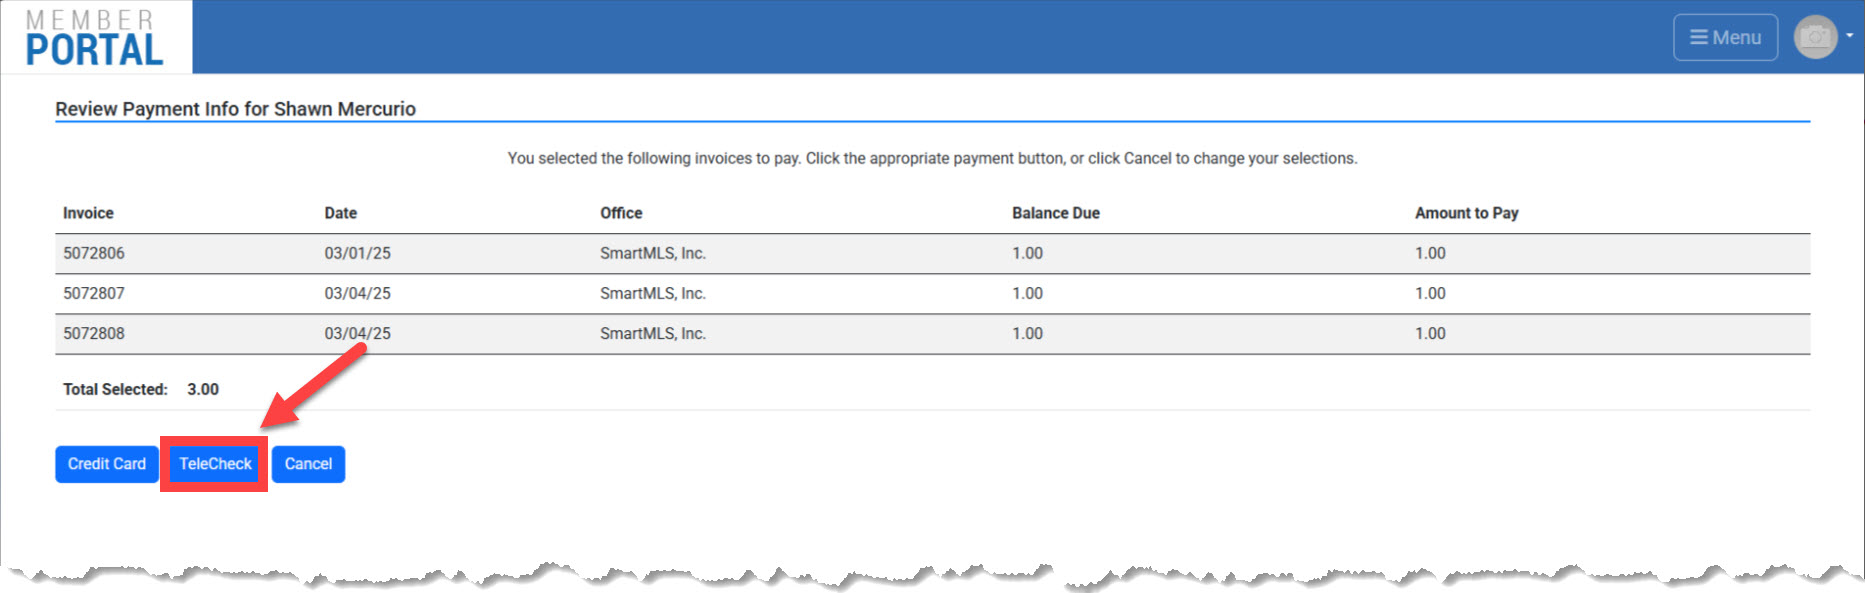Select the Office column header

pyautogui.click(x=621, y=213)
